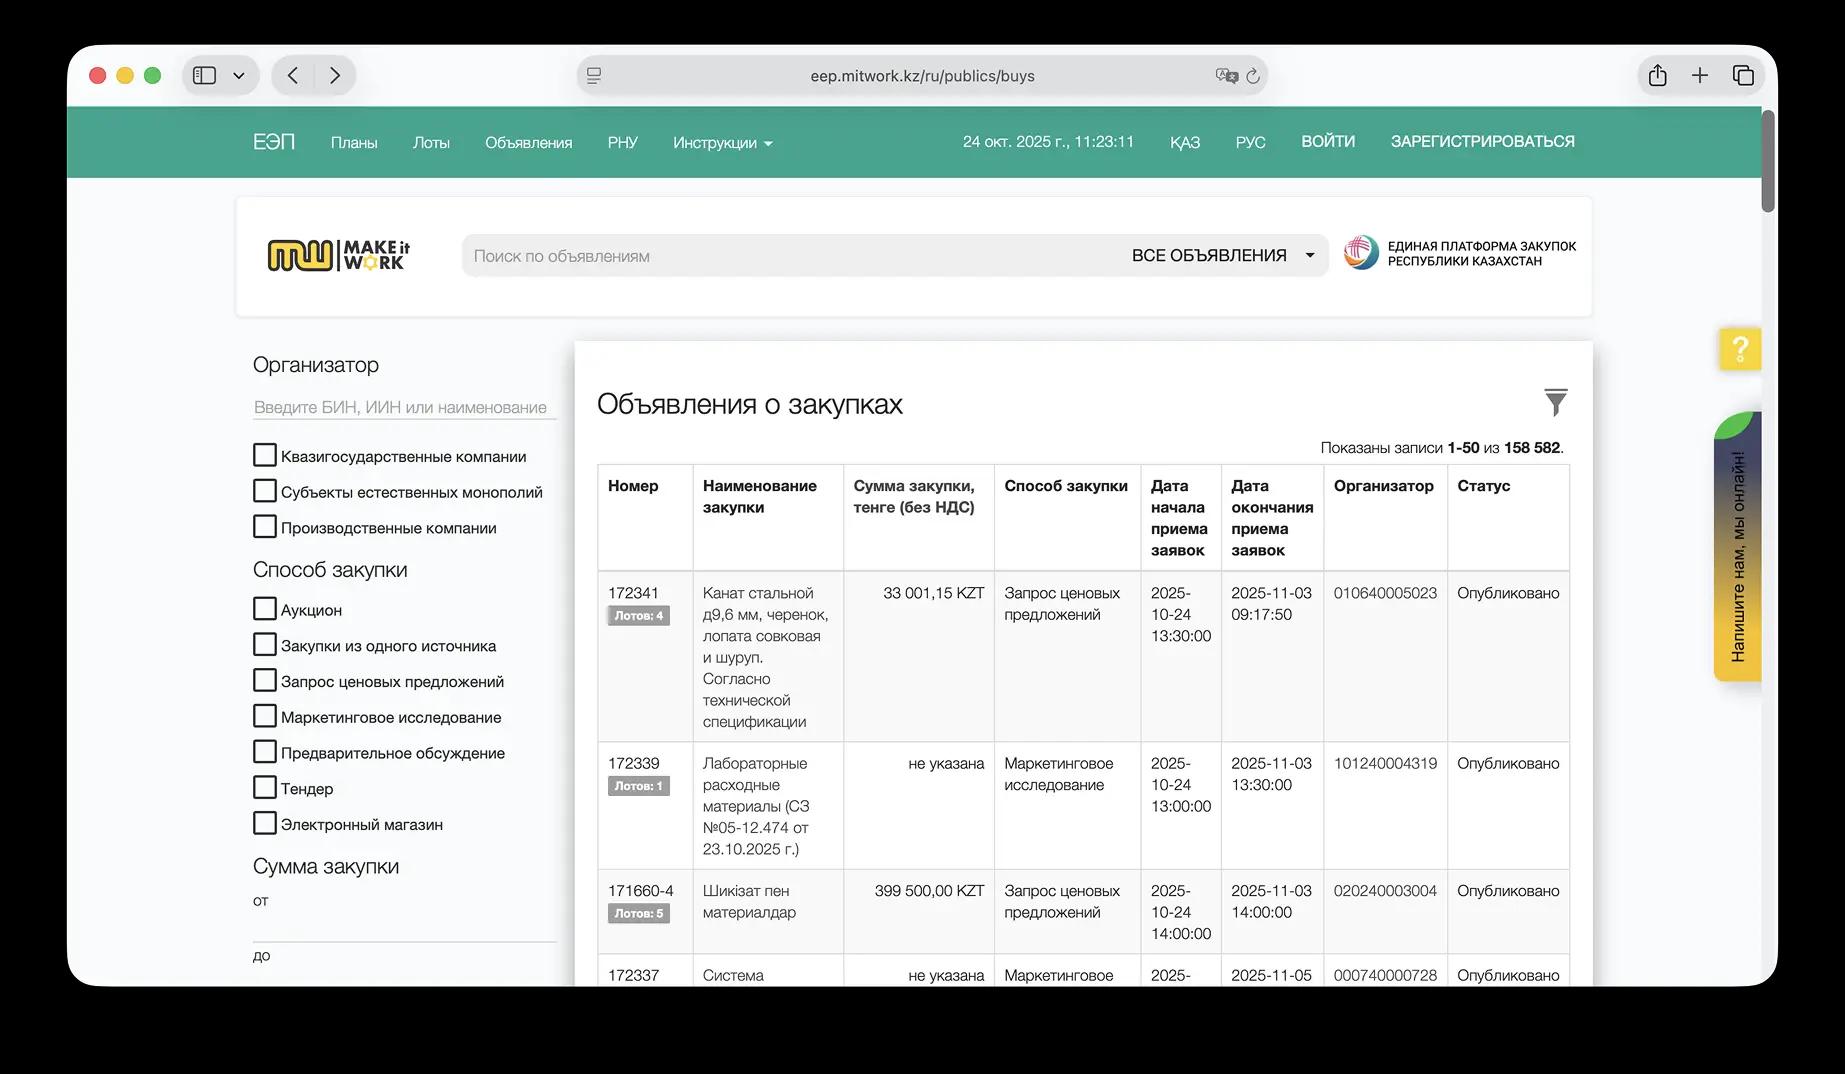Tick the Квазигосударственные компании checkbox
The image size is (1845, 1074).
pyautogui.click(x=265, y=456)
